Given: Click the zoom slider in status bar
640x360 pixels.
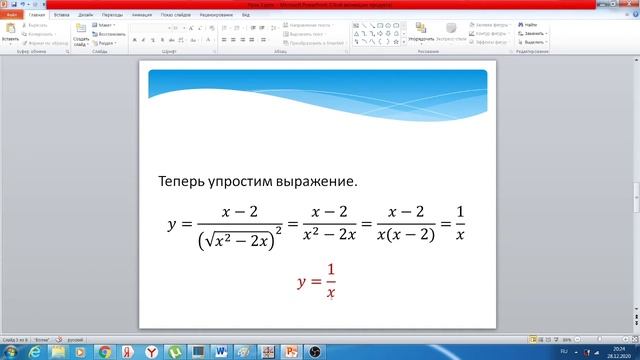Looking at the screenshot, I should (x=600, y=339).
